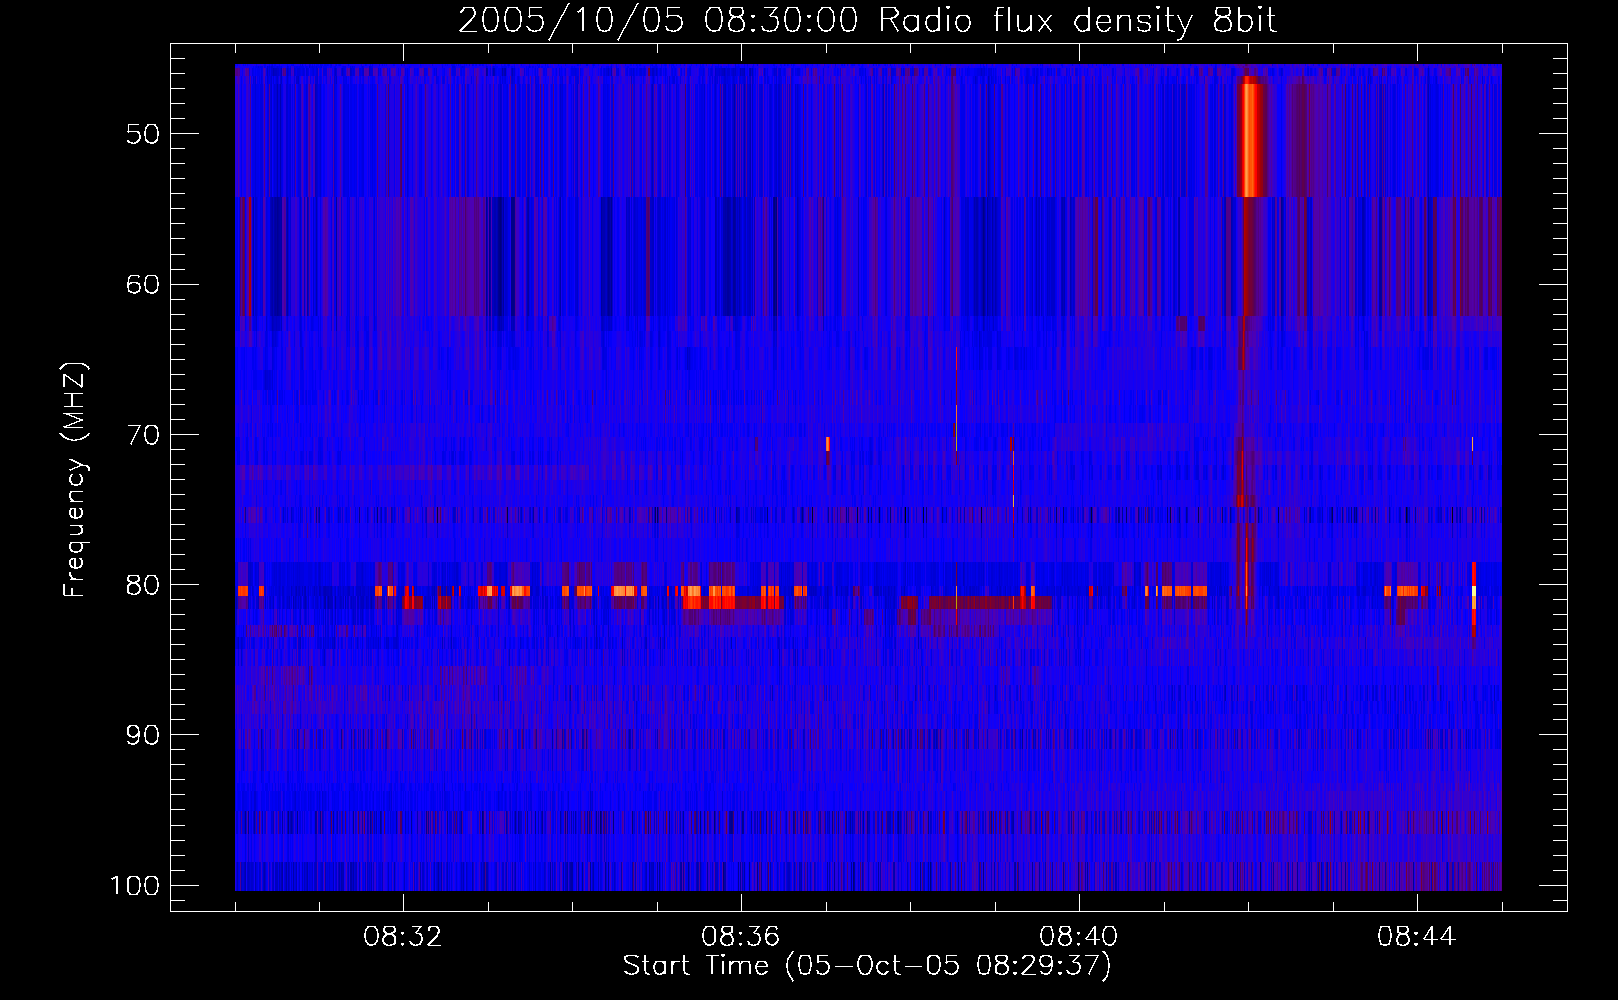Click the bright red burst near 50 MHz

tap(1250, 138)
